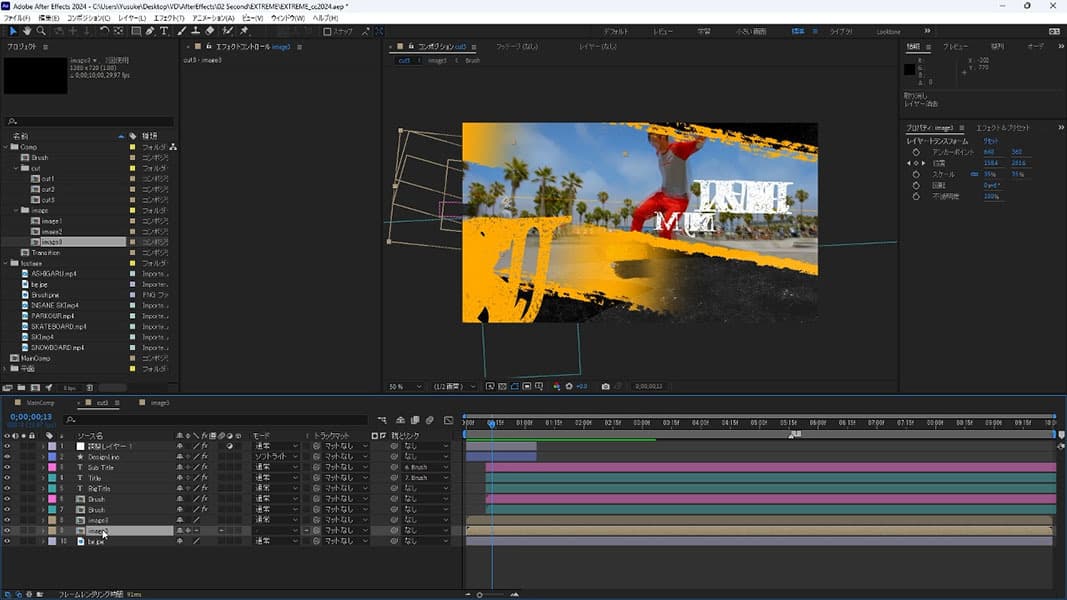This screenshot has height=600, width=1067.
Task: Switch to the MainComp timeline tab
Action: pyautogui.click(x=40, y=403)
